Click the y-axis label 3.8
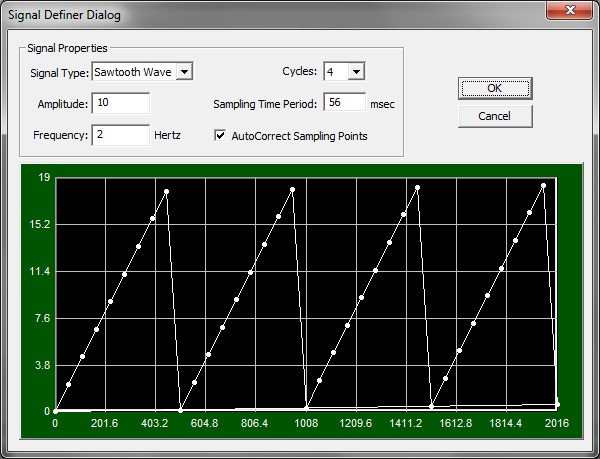The width and height of the screenshot is (600, 459). pos(42,365)
